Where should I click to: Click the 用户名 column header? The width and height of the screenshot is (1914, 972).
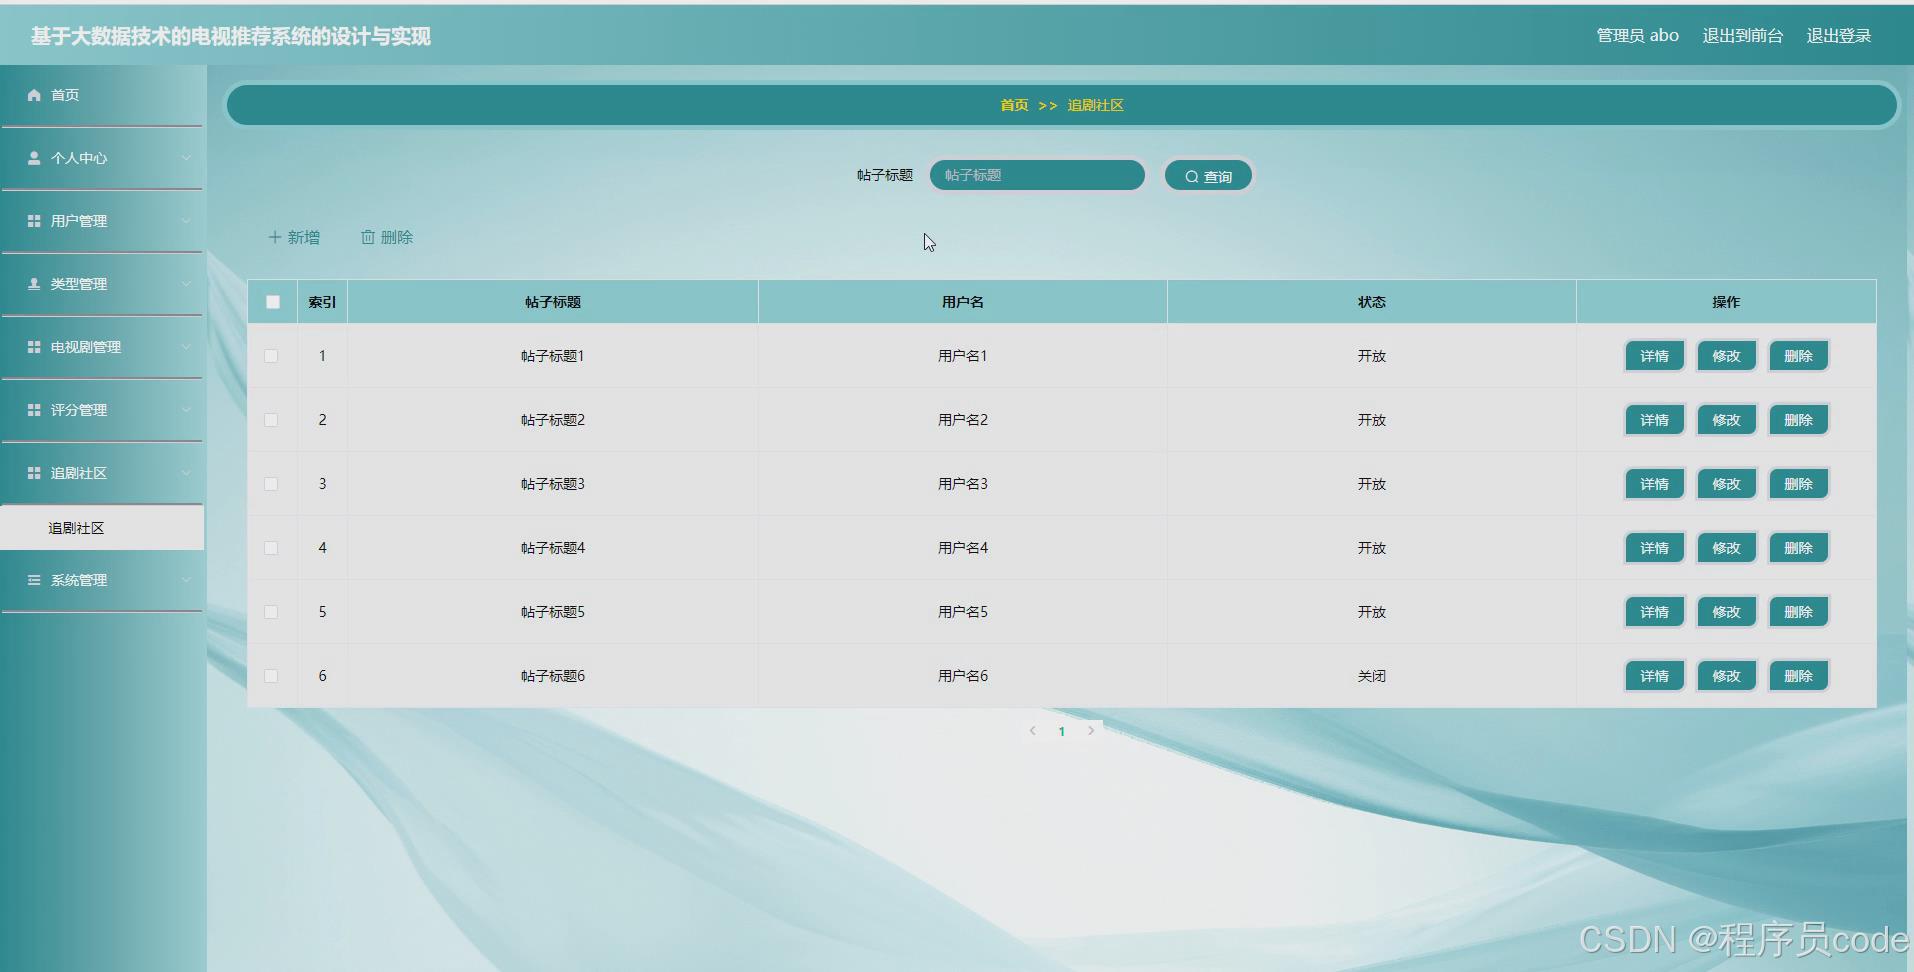point(962,302)
